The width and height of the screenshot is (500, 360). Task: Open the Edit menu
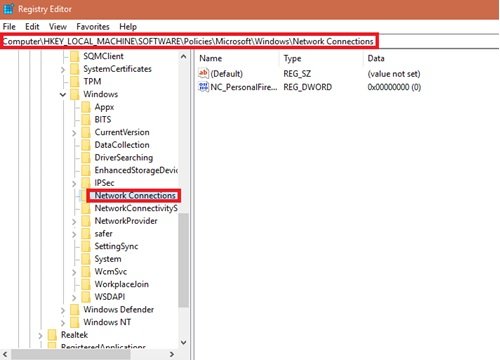click(32, 27)
